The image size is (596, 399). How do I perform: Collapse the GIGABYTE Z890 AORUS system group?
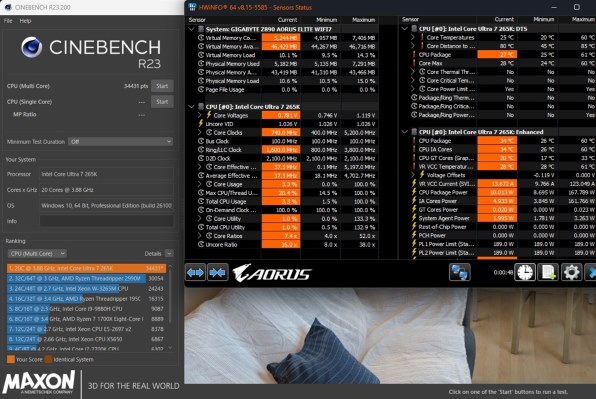tap(192, 29)
